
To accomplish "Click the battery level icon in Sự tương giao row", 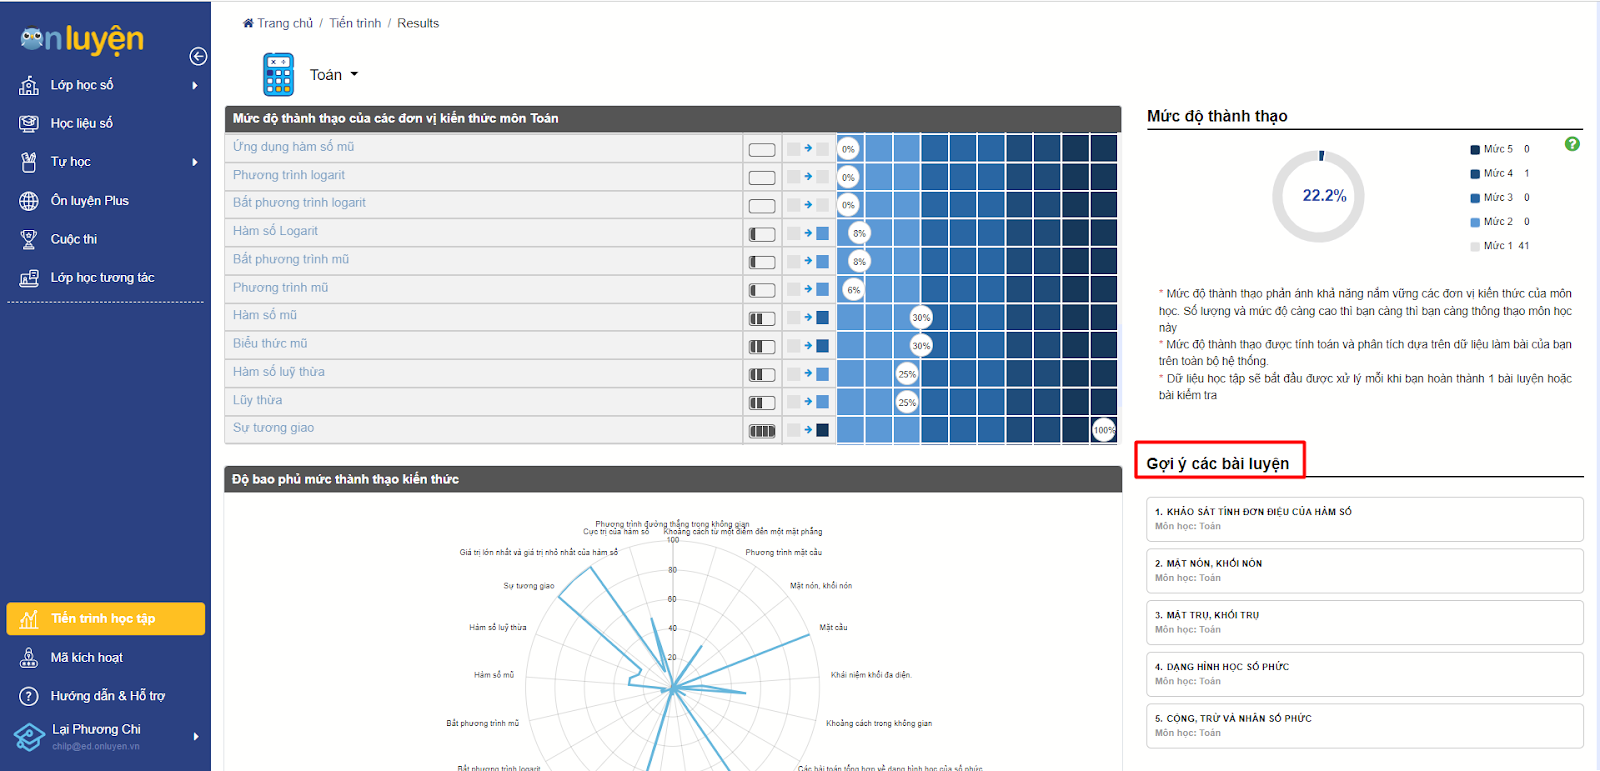I will 762,431.
